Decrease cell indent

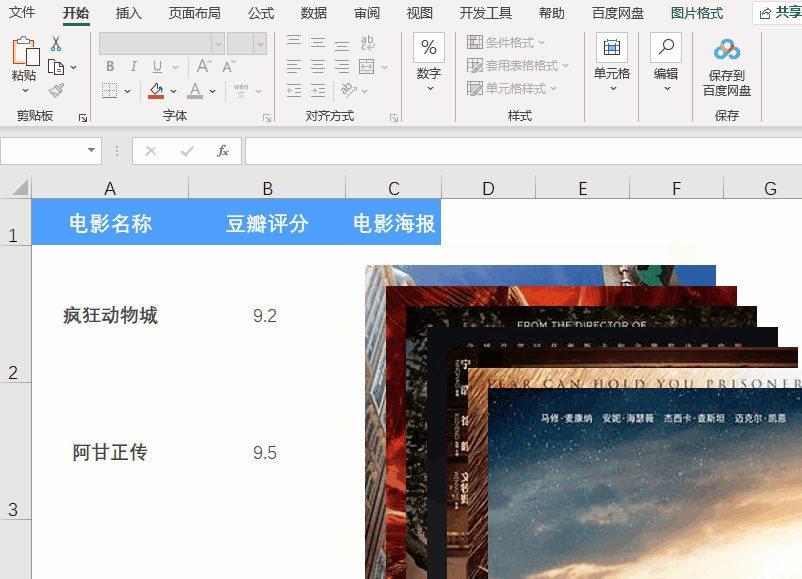tap(294, 91)
